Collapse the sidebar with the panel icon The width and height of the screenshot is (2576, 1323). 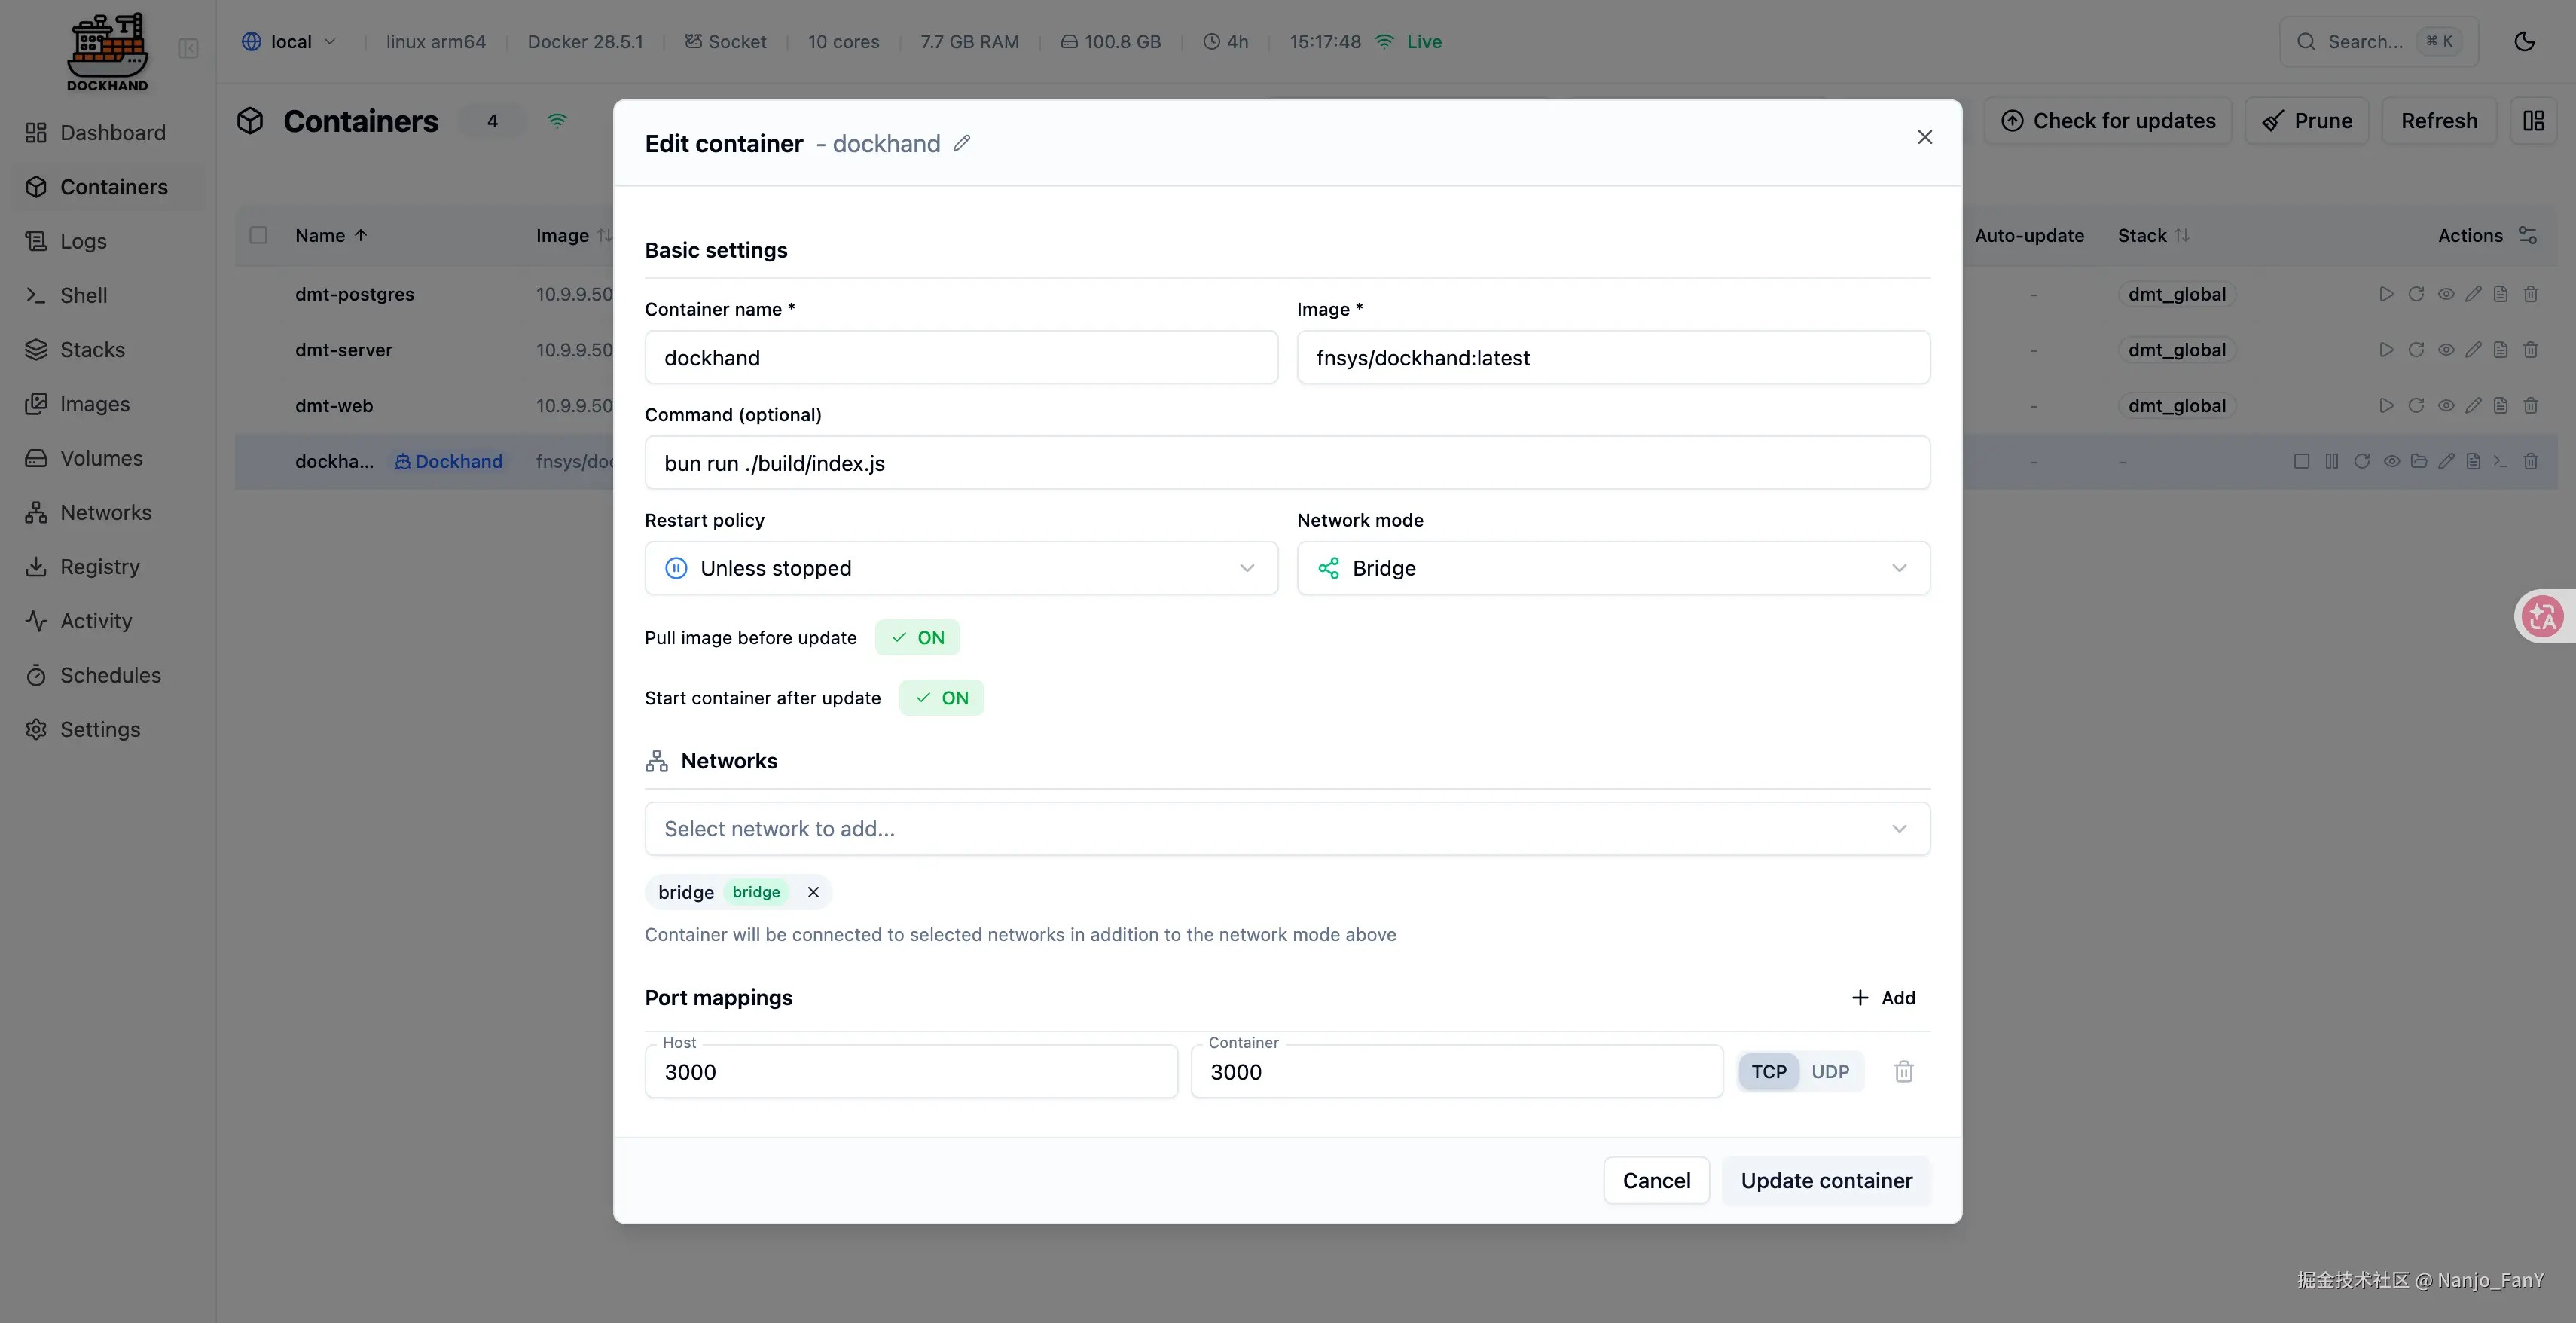(x=188, y=48)
